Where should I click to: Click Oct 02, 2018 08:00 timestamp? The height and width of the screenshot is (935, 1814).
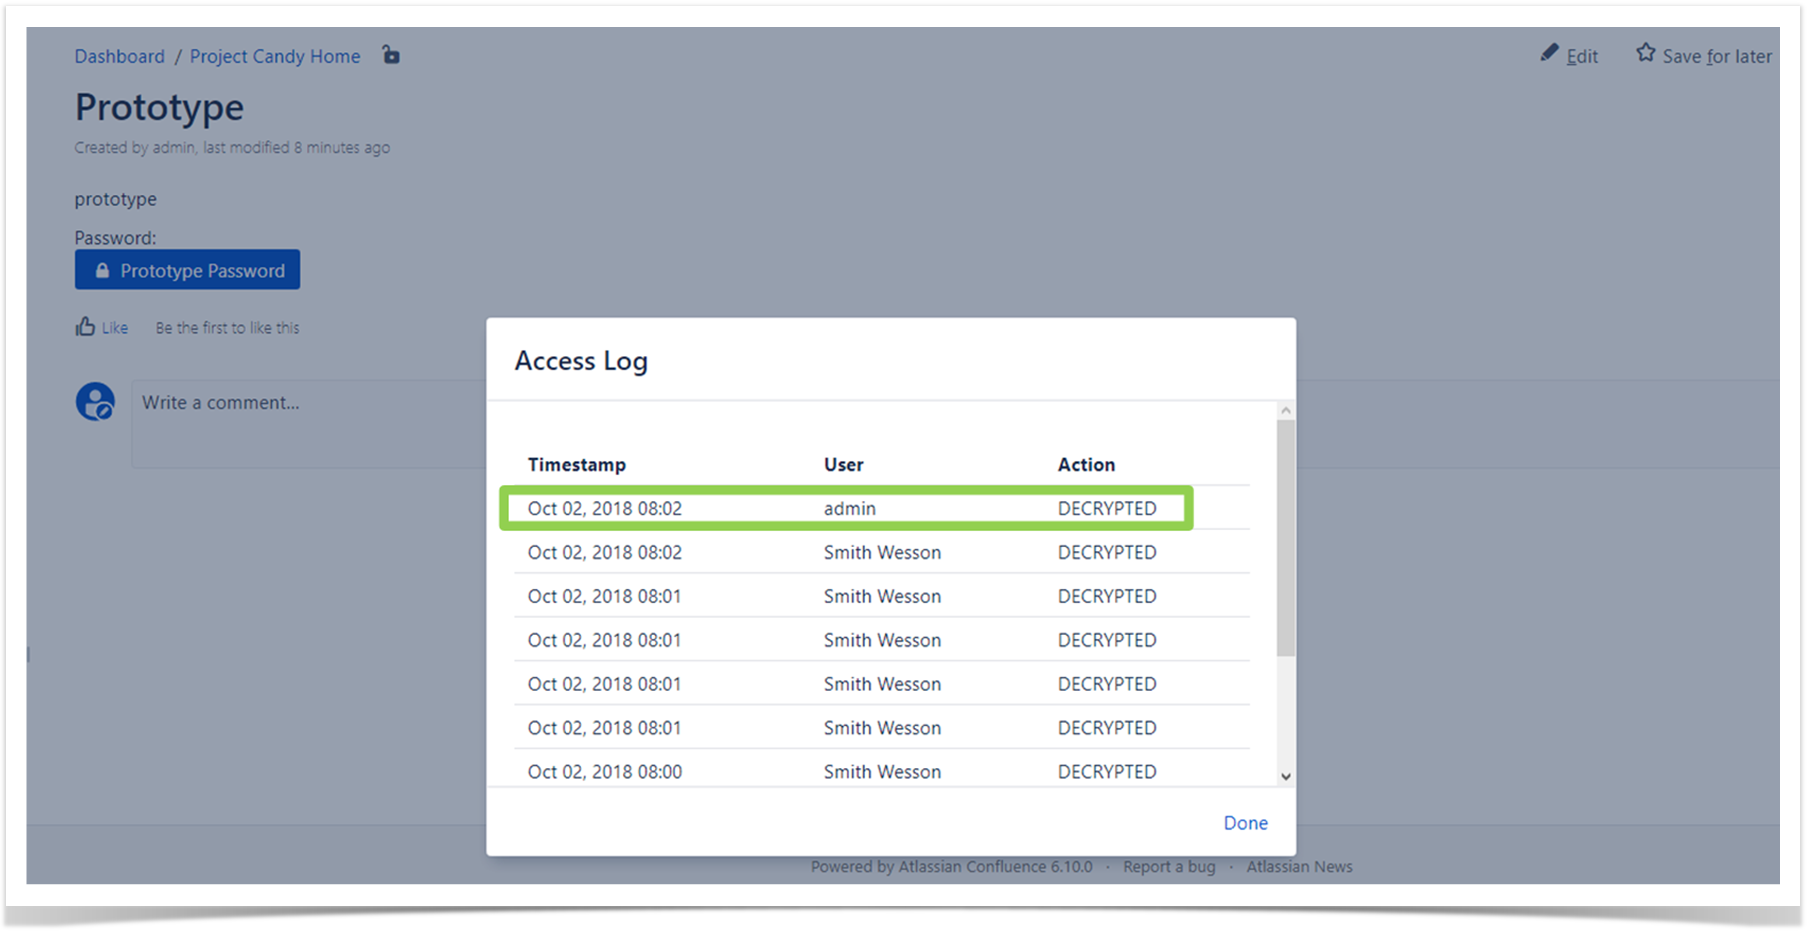(x=605, y=772)
